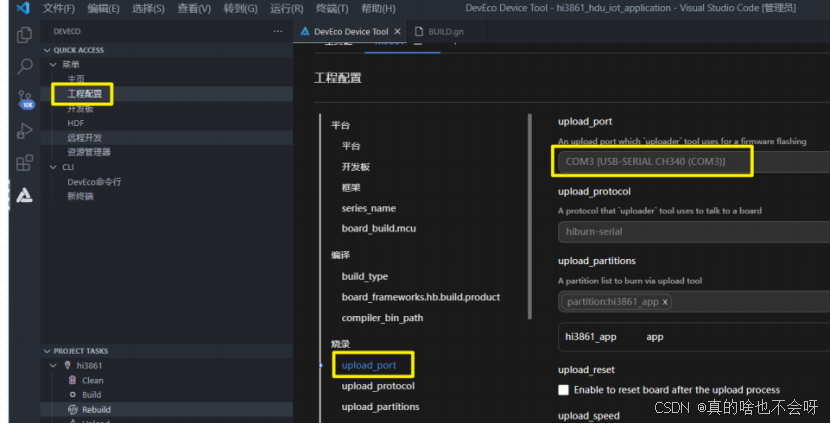Open DevEco命令行 under CLI
Screen dimensions: 831x424
point(94,182)
